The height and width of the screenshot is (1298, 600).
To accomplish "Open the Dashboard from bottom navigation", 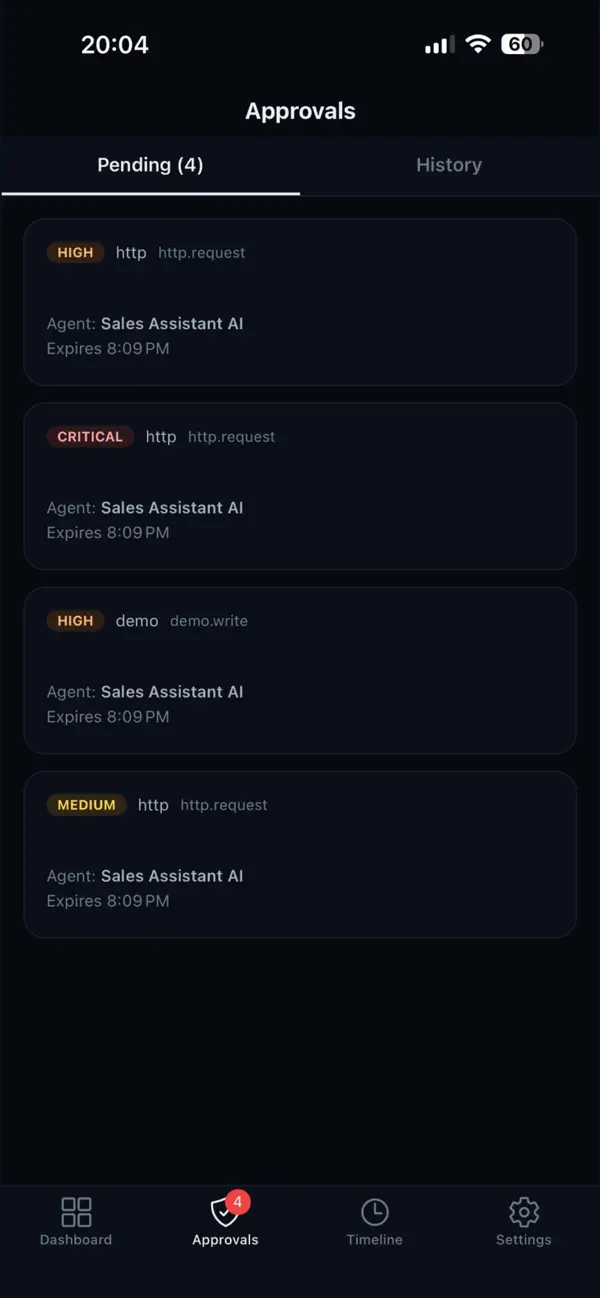I will 75,1220.
